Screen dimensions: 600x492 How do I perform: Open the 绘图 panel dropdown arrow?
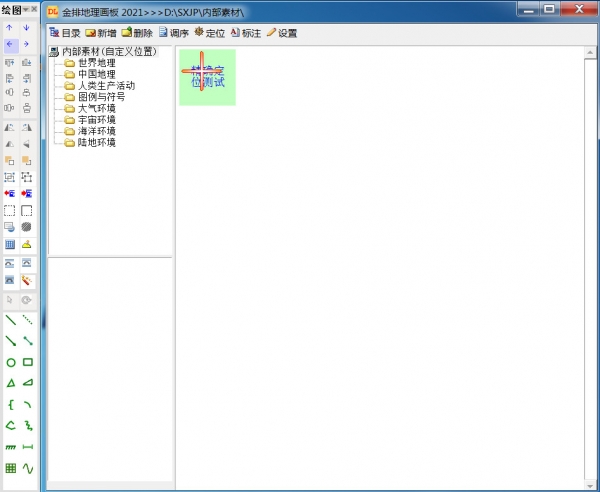coord(26,9)
